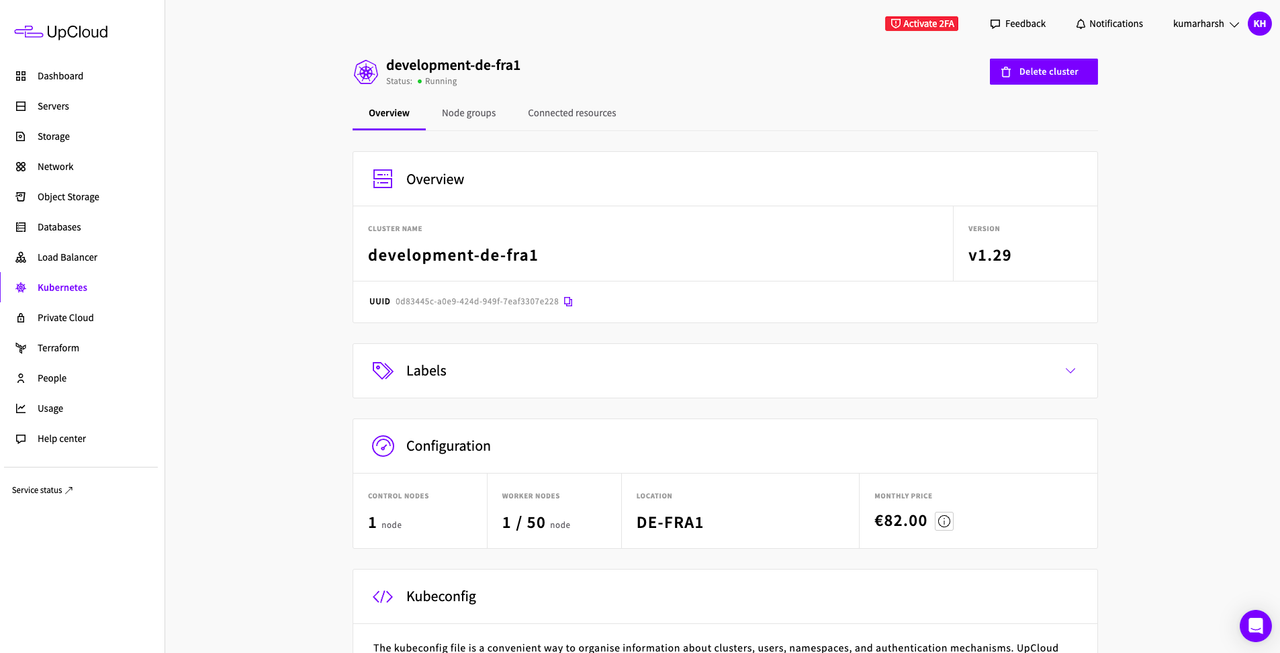Click the People icon in sidebar

point(21,378)
